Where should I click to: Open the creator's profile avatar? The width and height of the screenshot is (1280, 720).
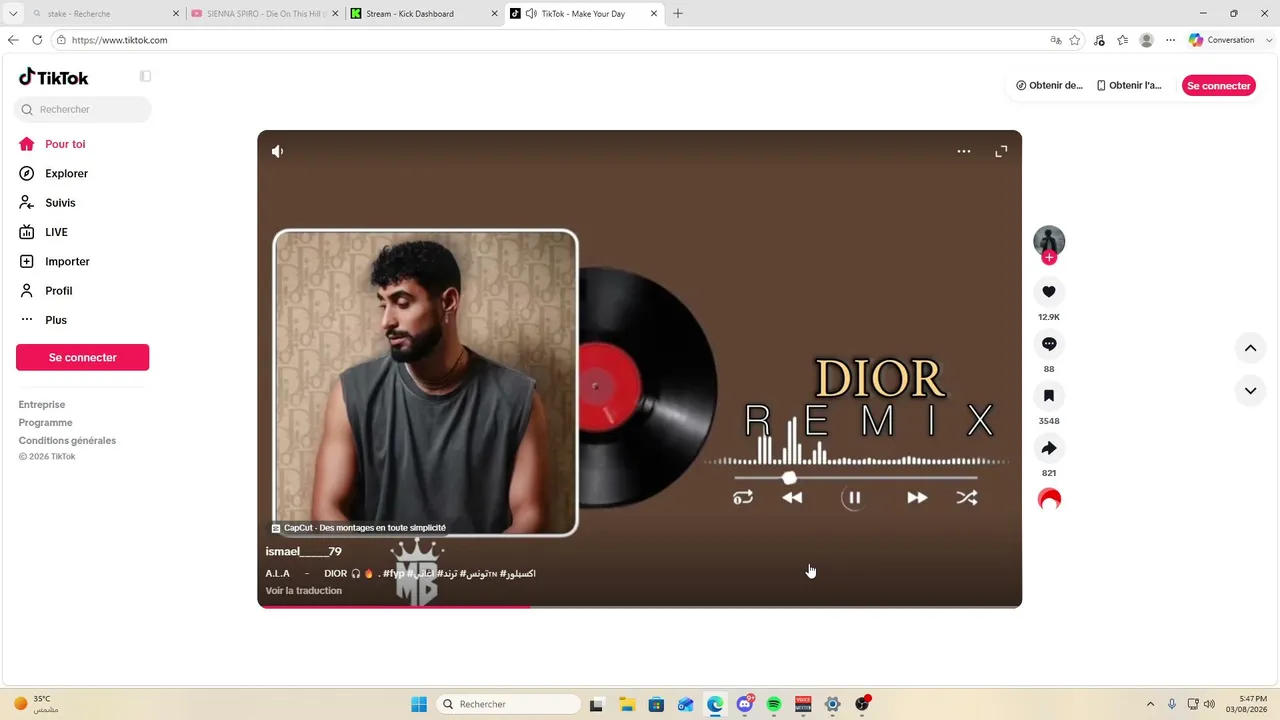1049,241
